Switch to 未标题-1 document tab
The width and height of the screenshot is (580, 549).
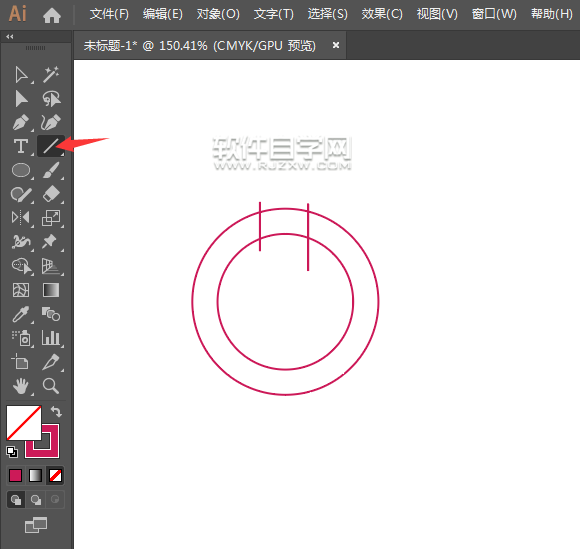[x=200, y=46]
